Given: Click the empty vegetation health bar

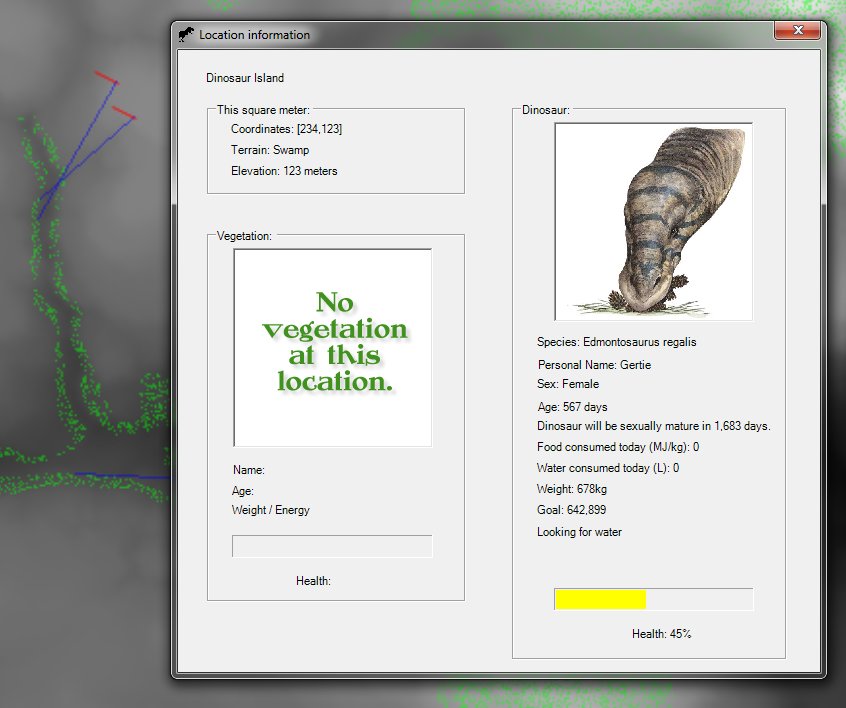Looking at the screenshot, I should pyautogui.click(x=332, y=546).
